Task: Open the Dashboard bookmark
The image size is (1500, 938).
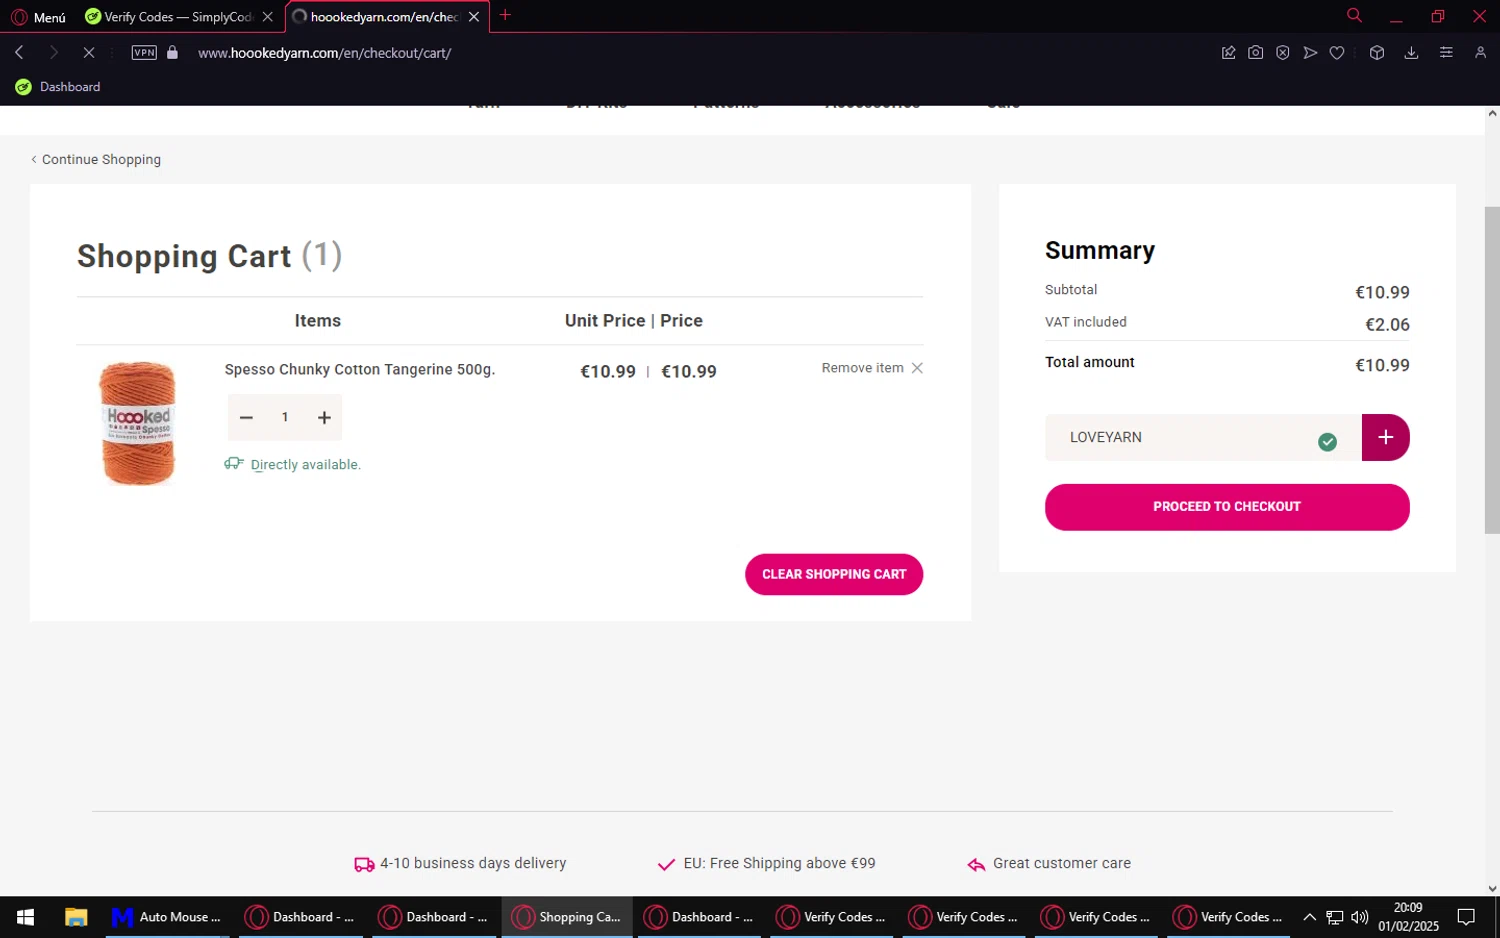Action: (x=58, y=87)
